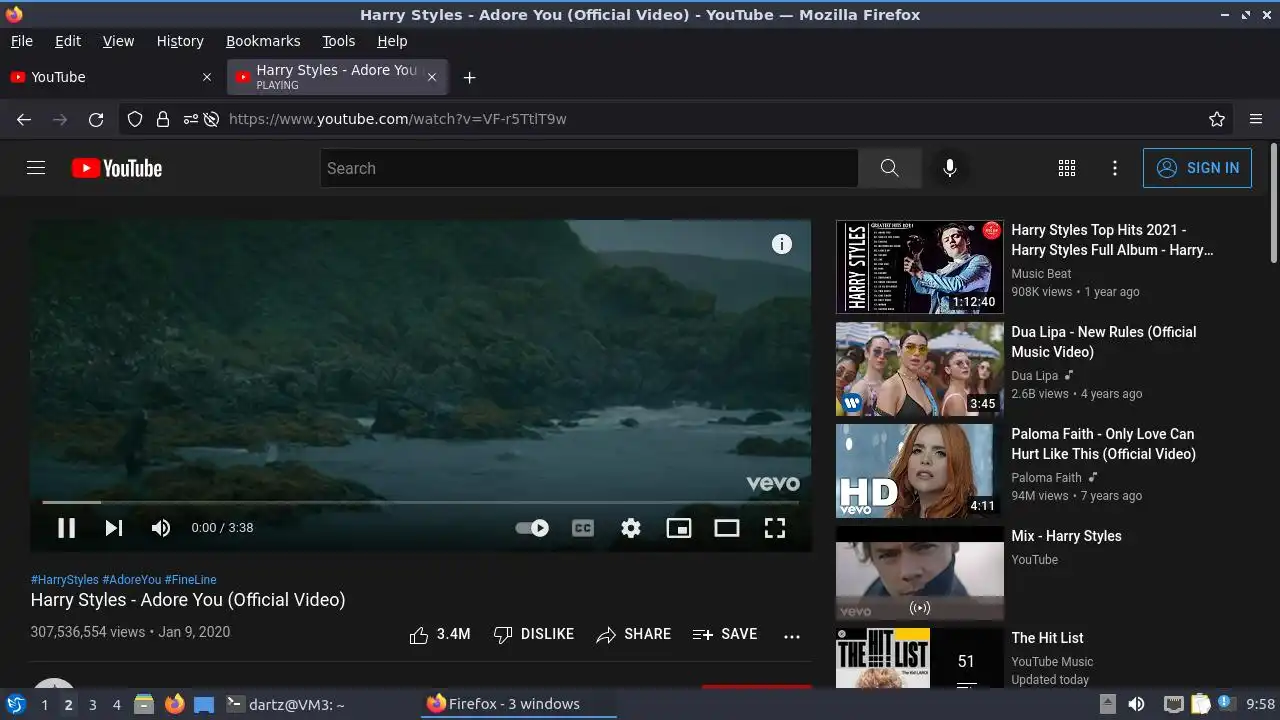
Task: Open the Edit menu
Action: click(68, 41)
